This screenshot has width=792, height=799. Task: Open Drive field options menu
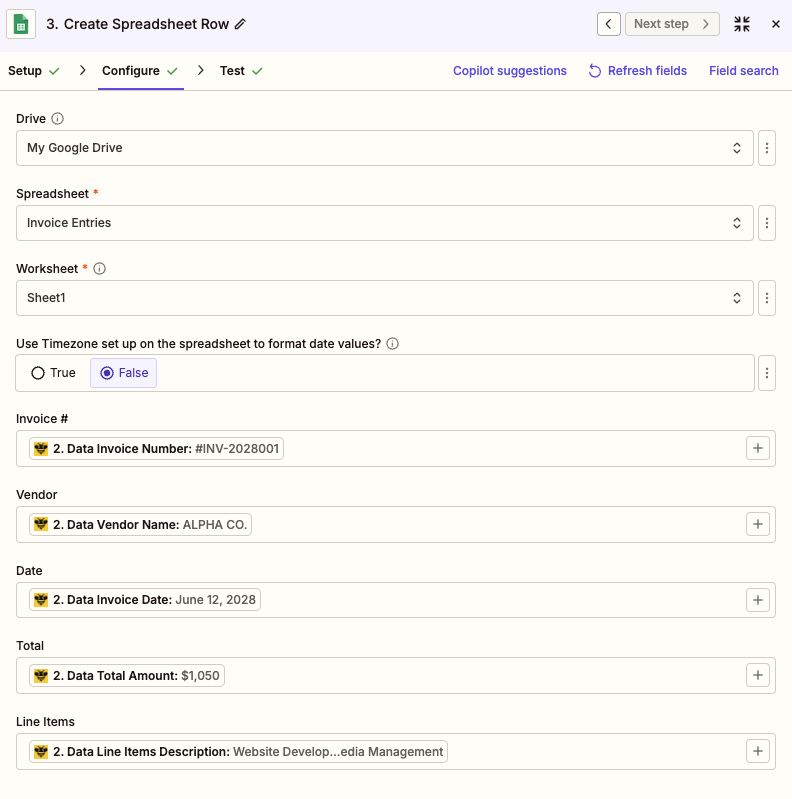coord(767,148)
